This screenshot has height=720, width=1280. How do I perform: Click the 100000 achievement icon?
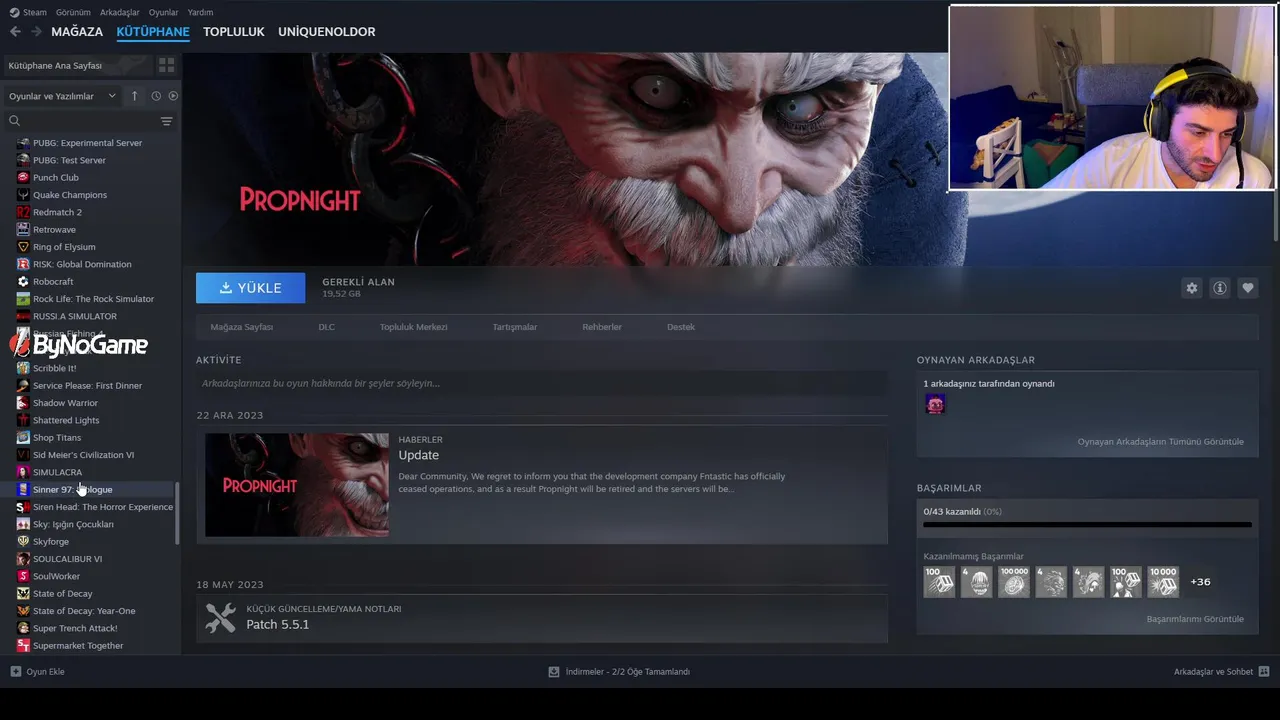click(1013, 582)
